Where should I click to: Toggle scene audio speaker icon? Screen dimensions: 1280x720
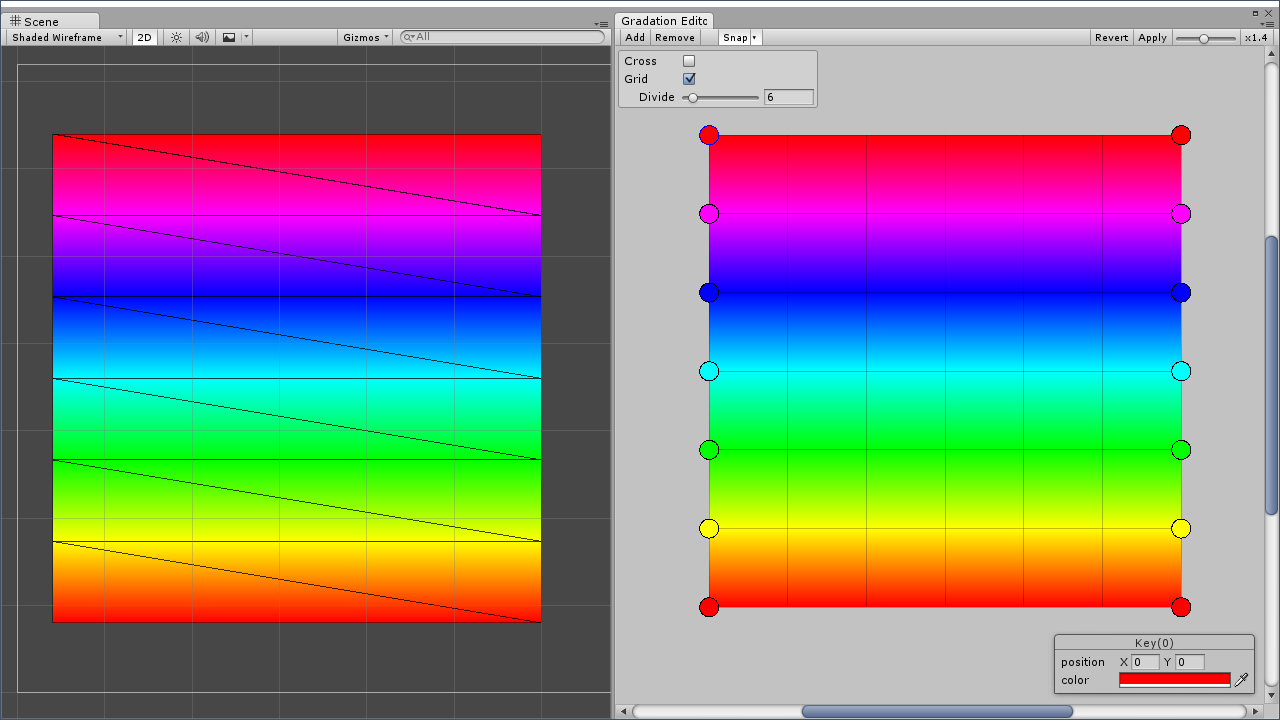point(202,37)
